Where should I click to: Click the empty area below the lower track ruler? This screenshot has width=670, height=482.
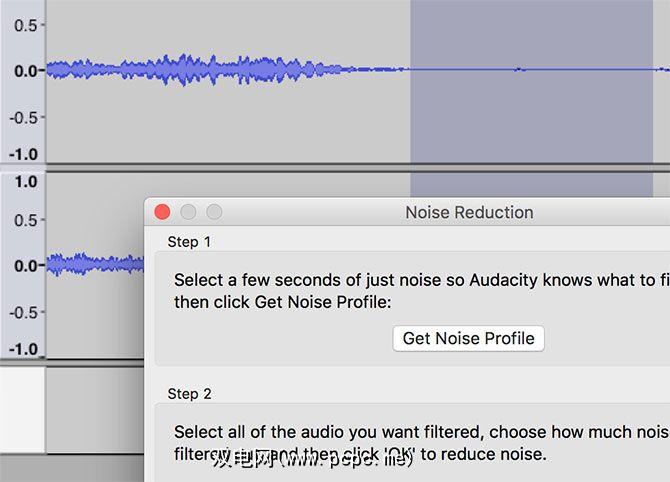click(22, 420)
